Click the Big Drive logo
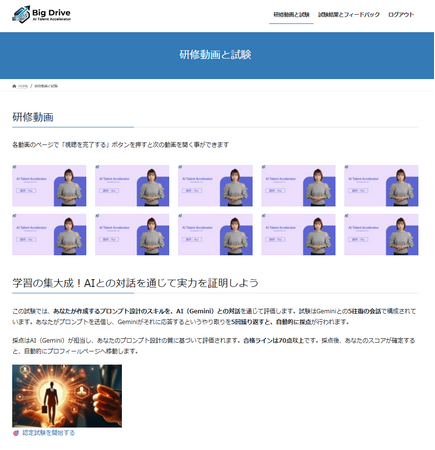The height and width of the screenshot is (450, 435). tap(41, 15)
